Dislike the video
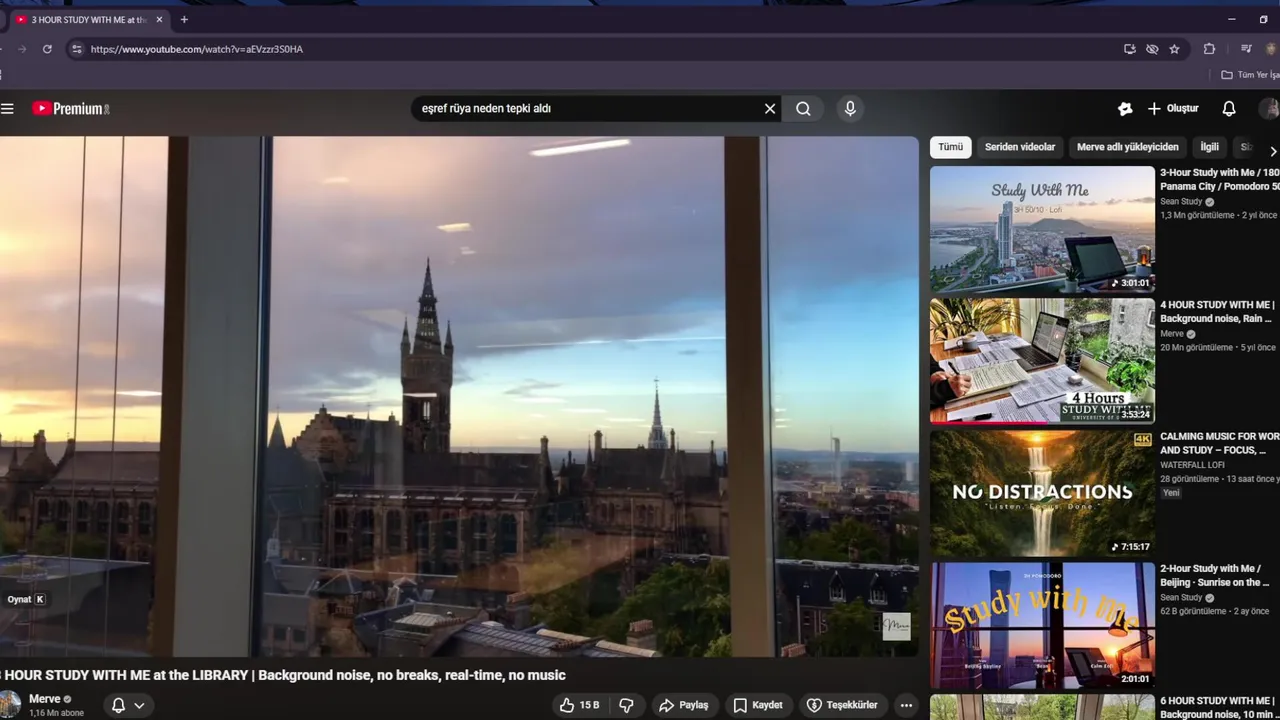1280x720 pixels. coord(626,705)
